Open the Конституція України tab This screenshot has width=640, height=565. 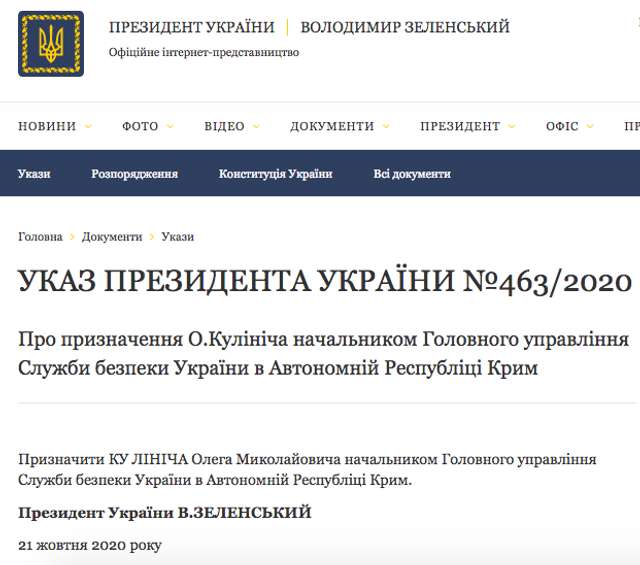(275, 174)
